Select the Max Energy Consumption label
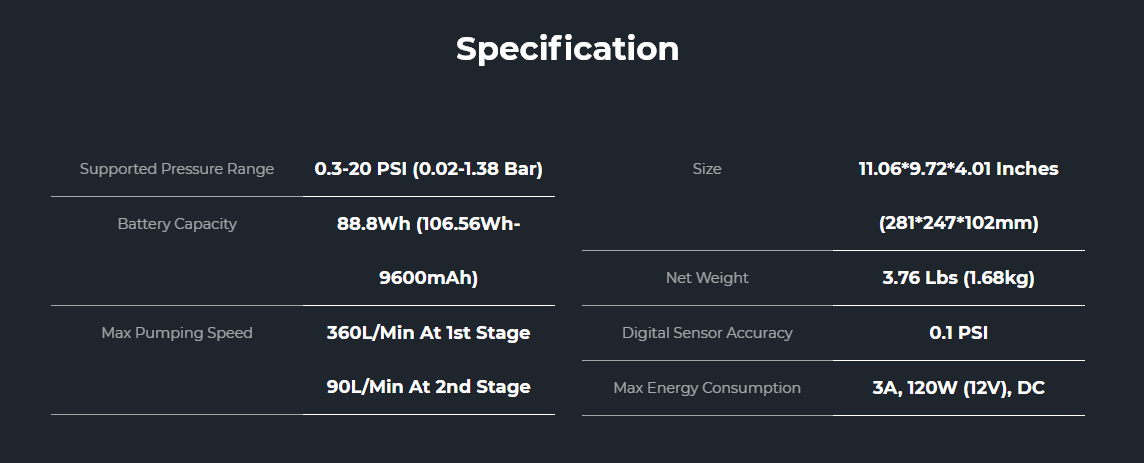This screenshot has height=463, width=1144. click(707, 388)
